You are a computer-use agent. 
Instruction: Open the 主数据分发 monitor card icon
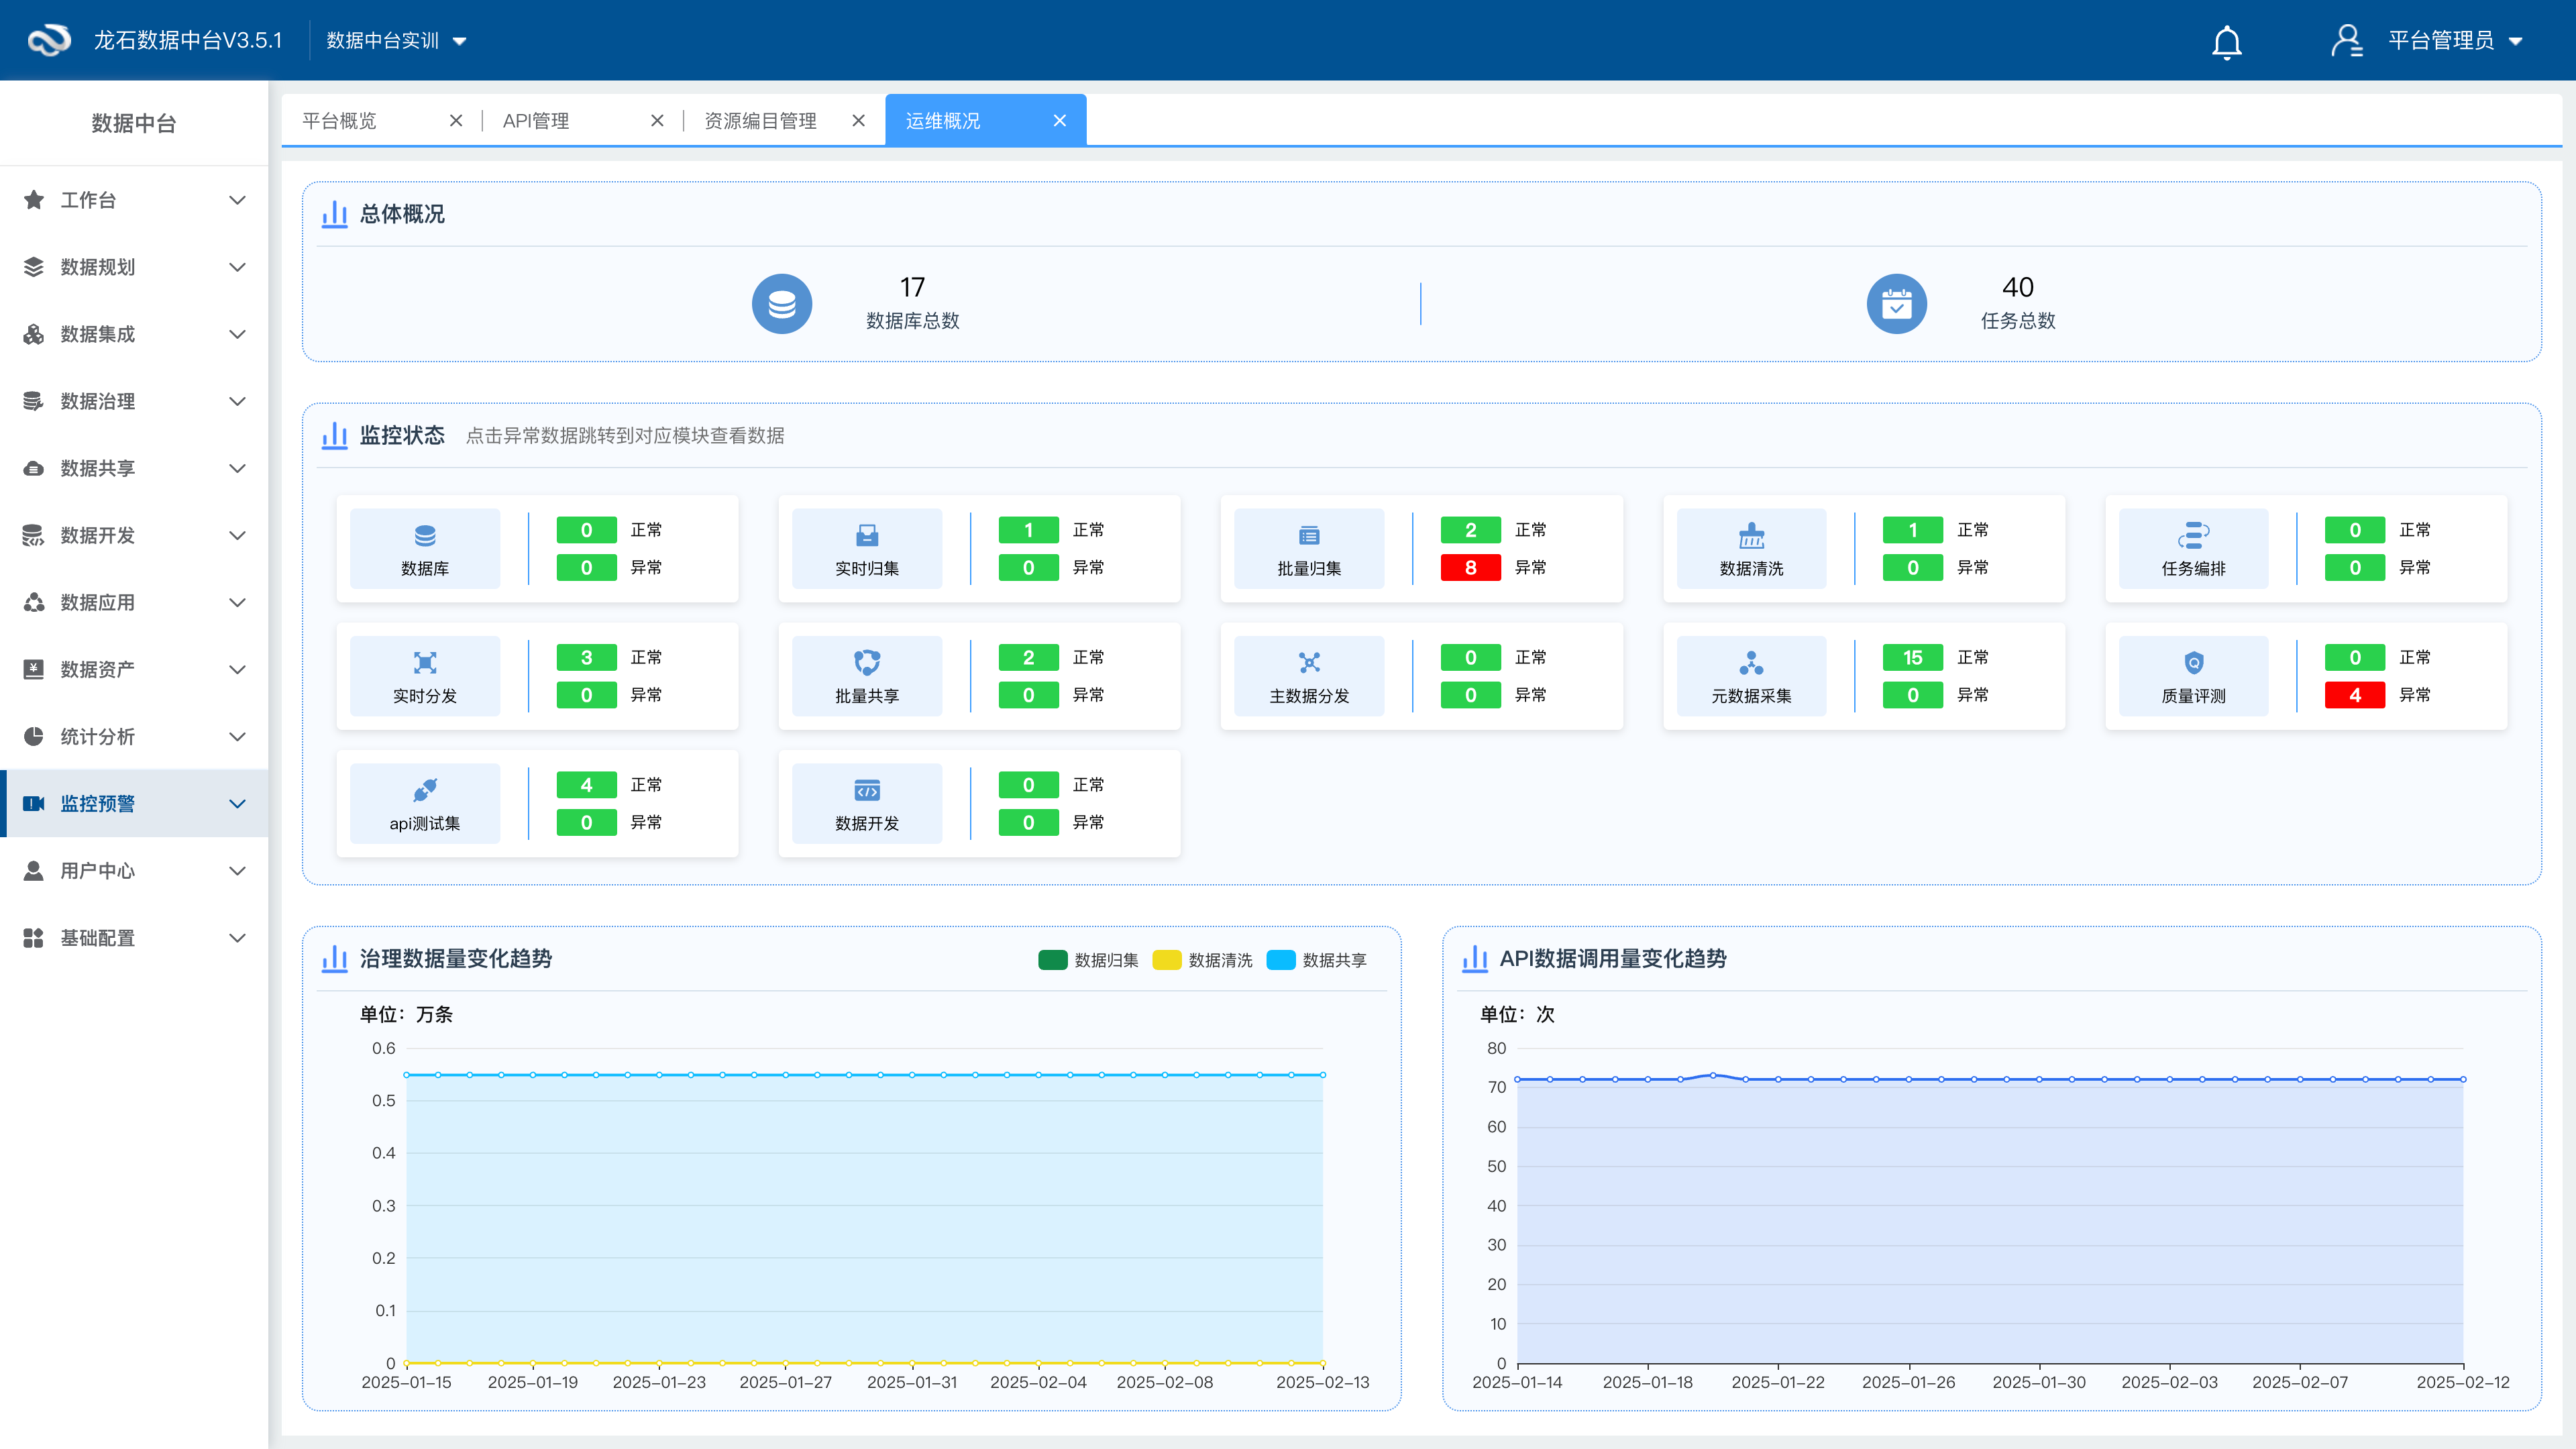pyautogui.click(x=1309, y=663)
